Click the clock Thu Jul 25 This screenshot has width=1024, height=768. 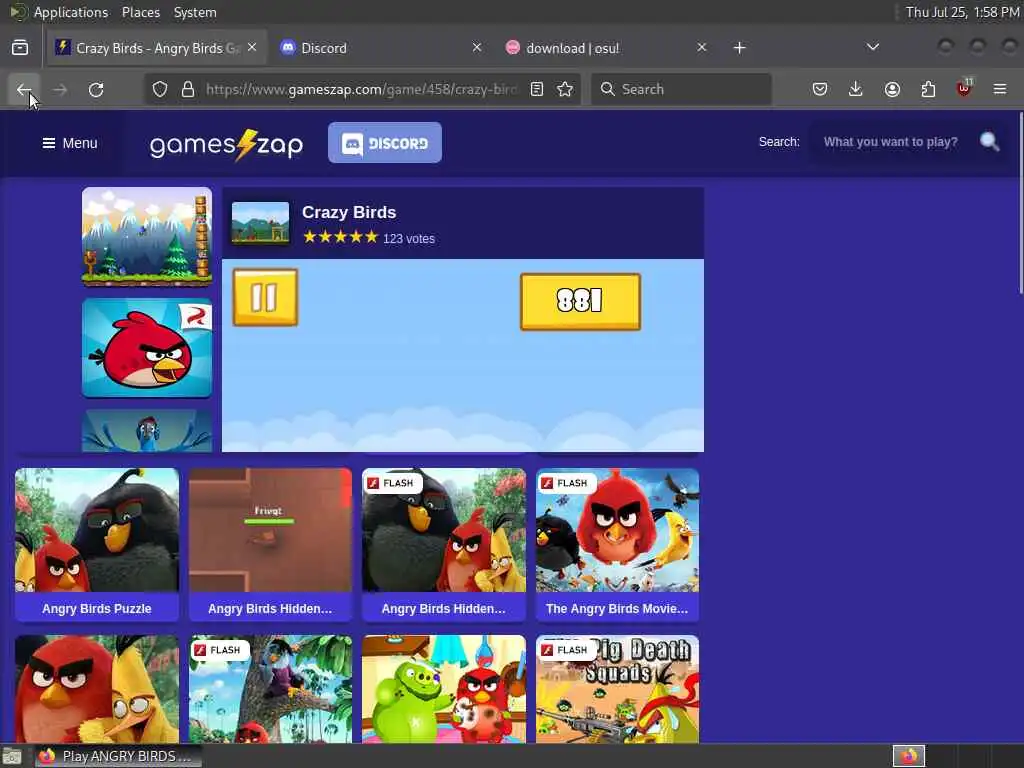click(962, 12)
